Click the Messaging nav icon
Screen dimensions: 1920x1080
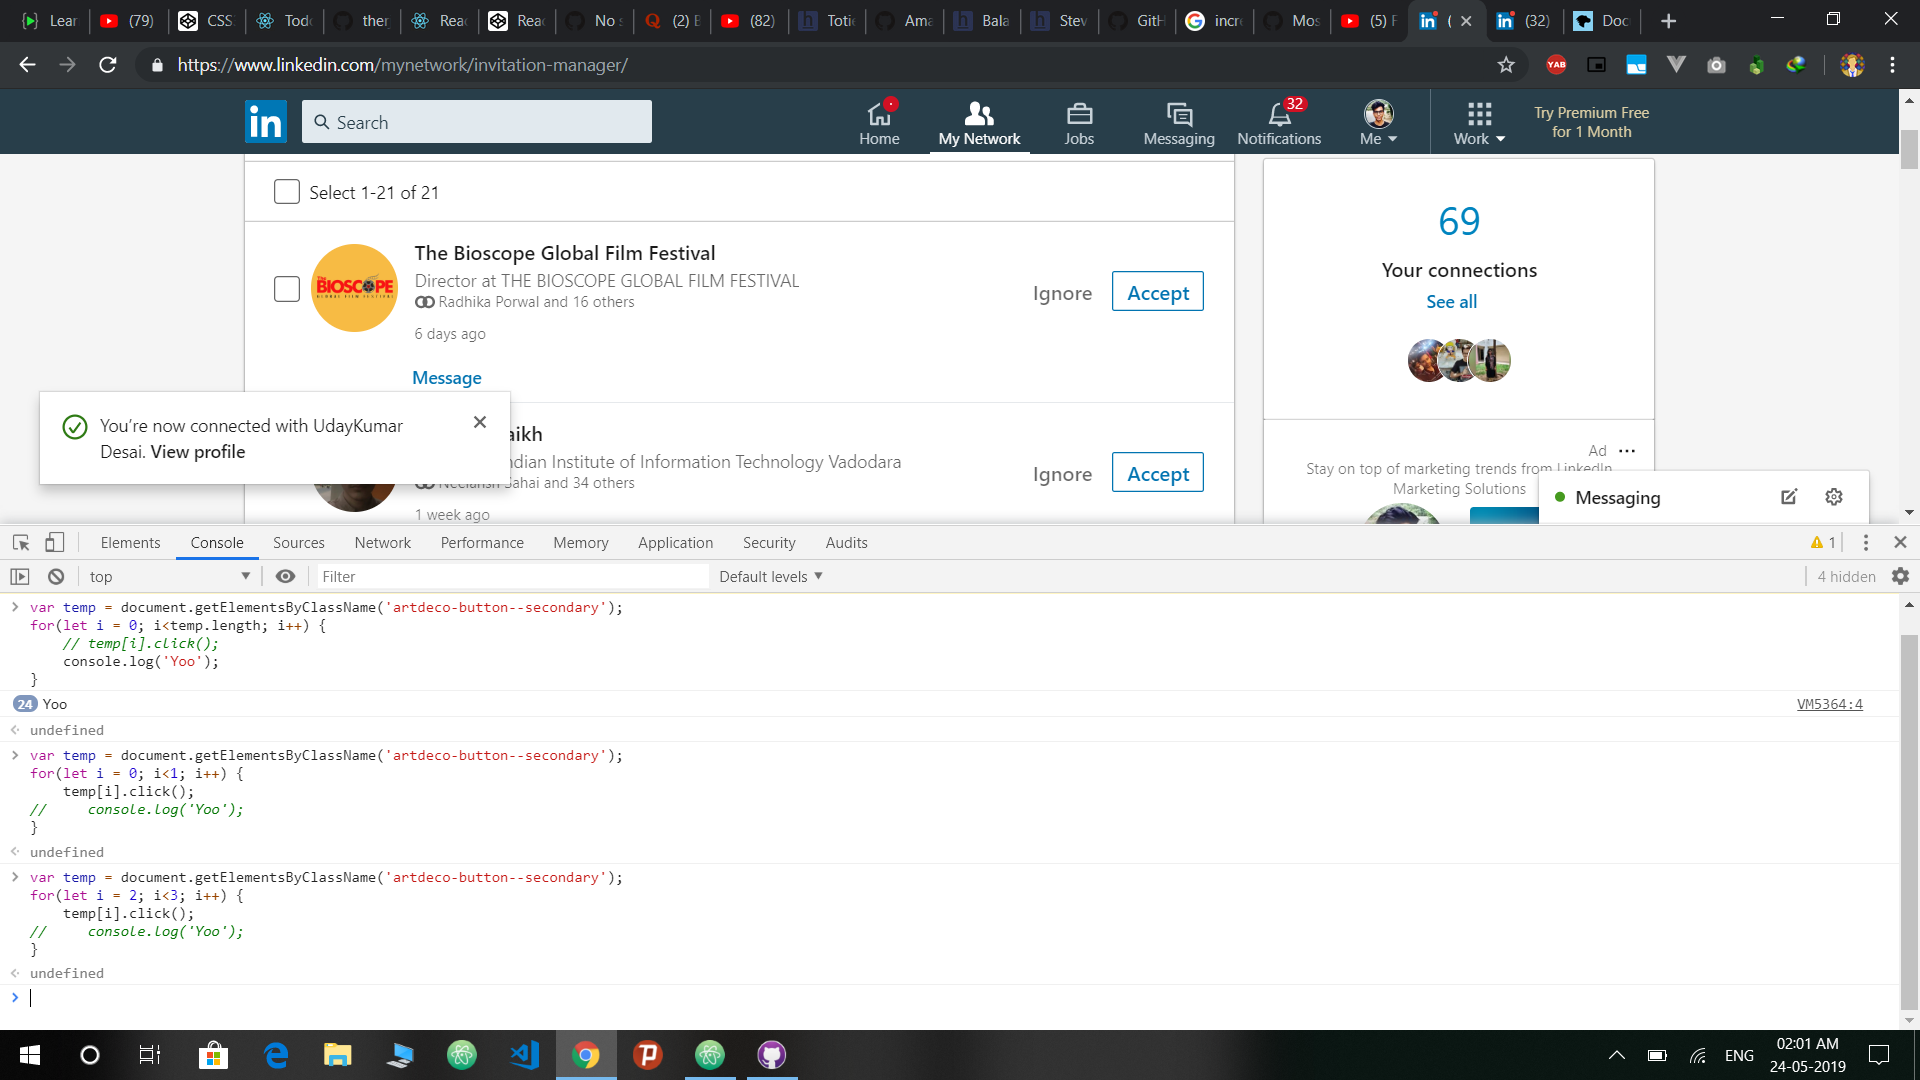coord(1179,114)
